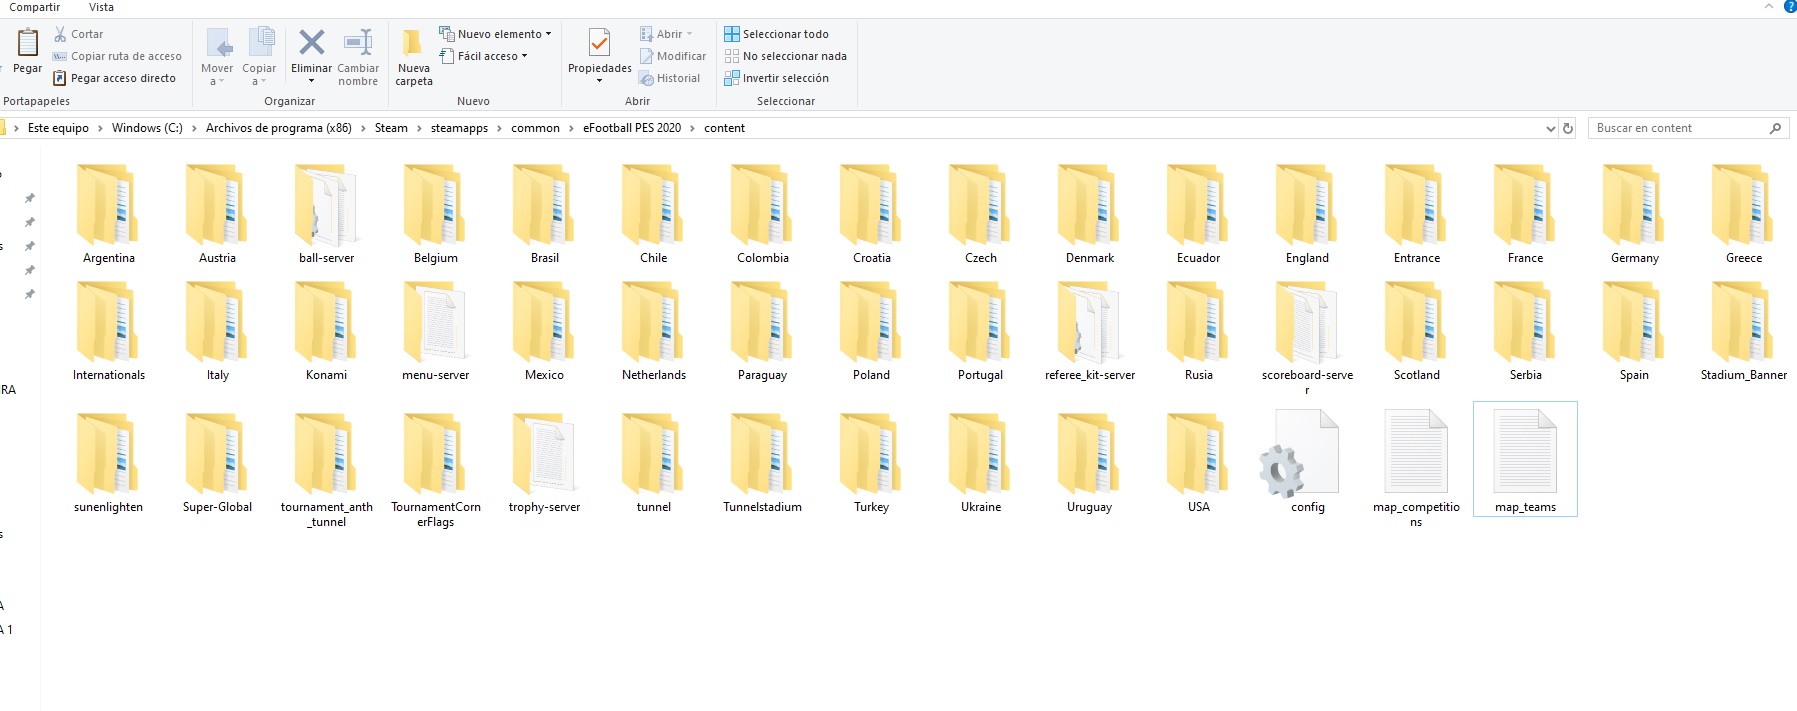1797x711 pixels.
Task: Select the Internationals folder
Action: [108, 331]
